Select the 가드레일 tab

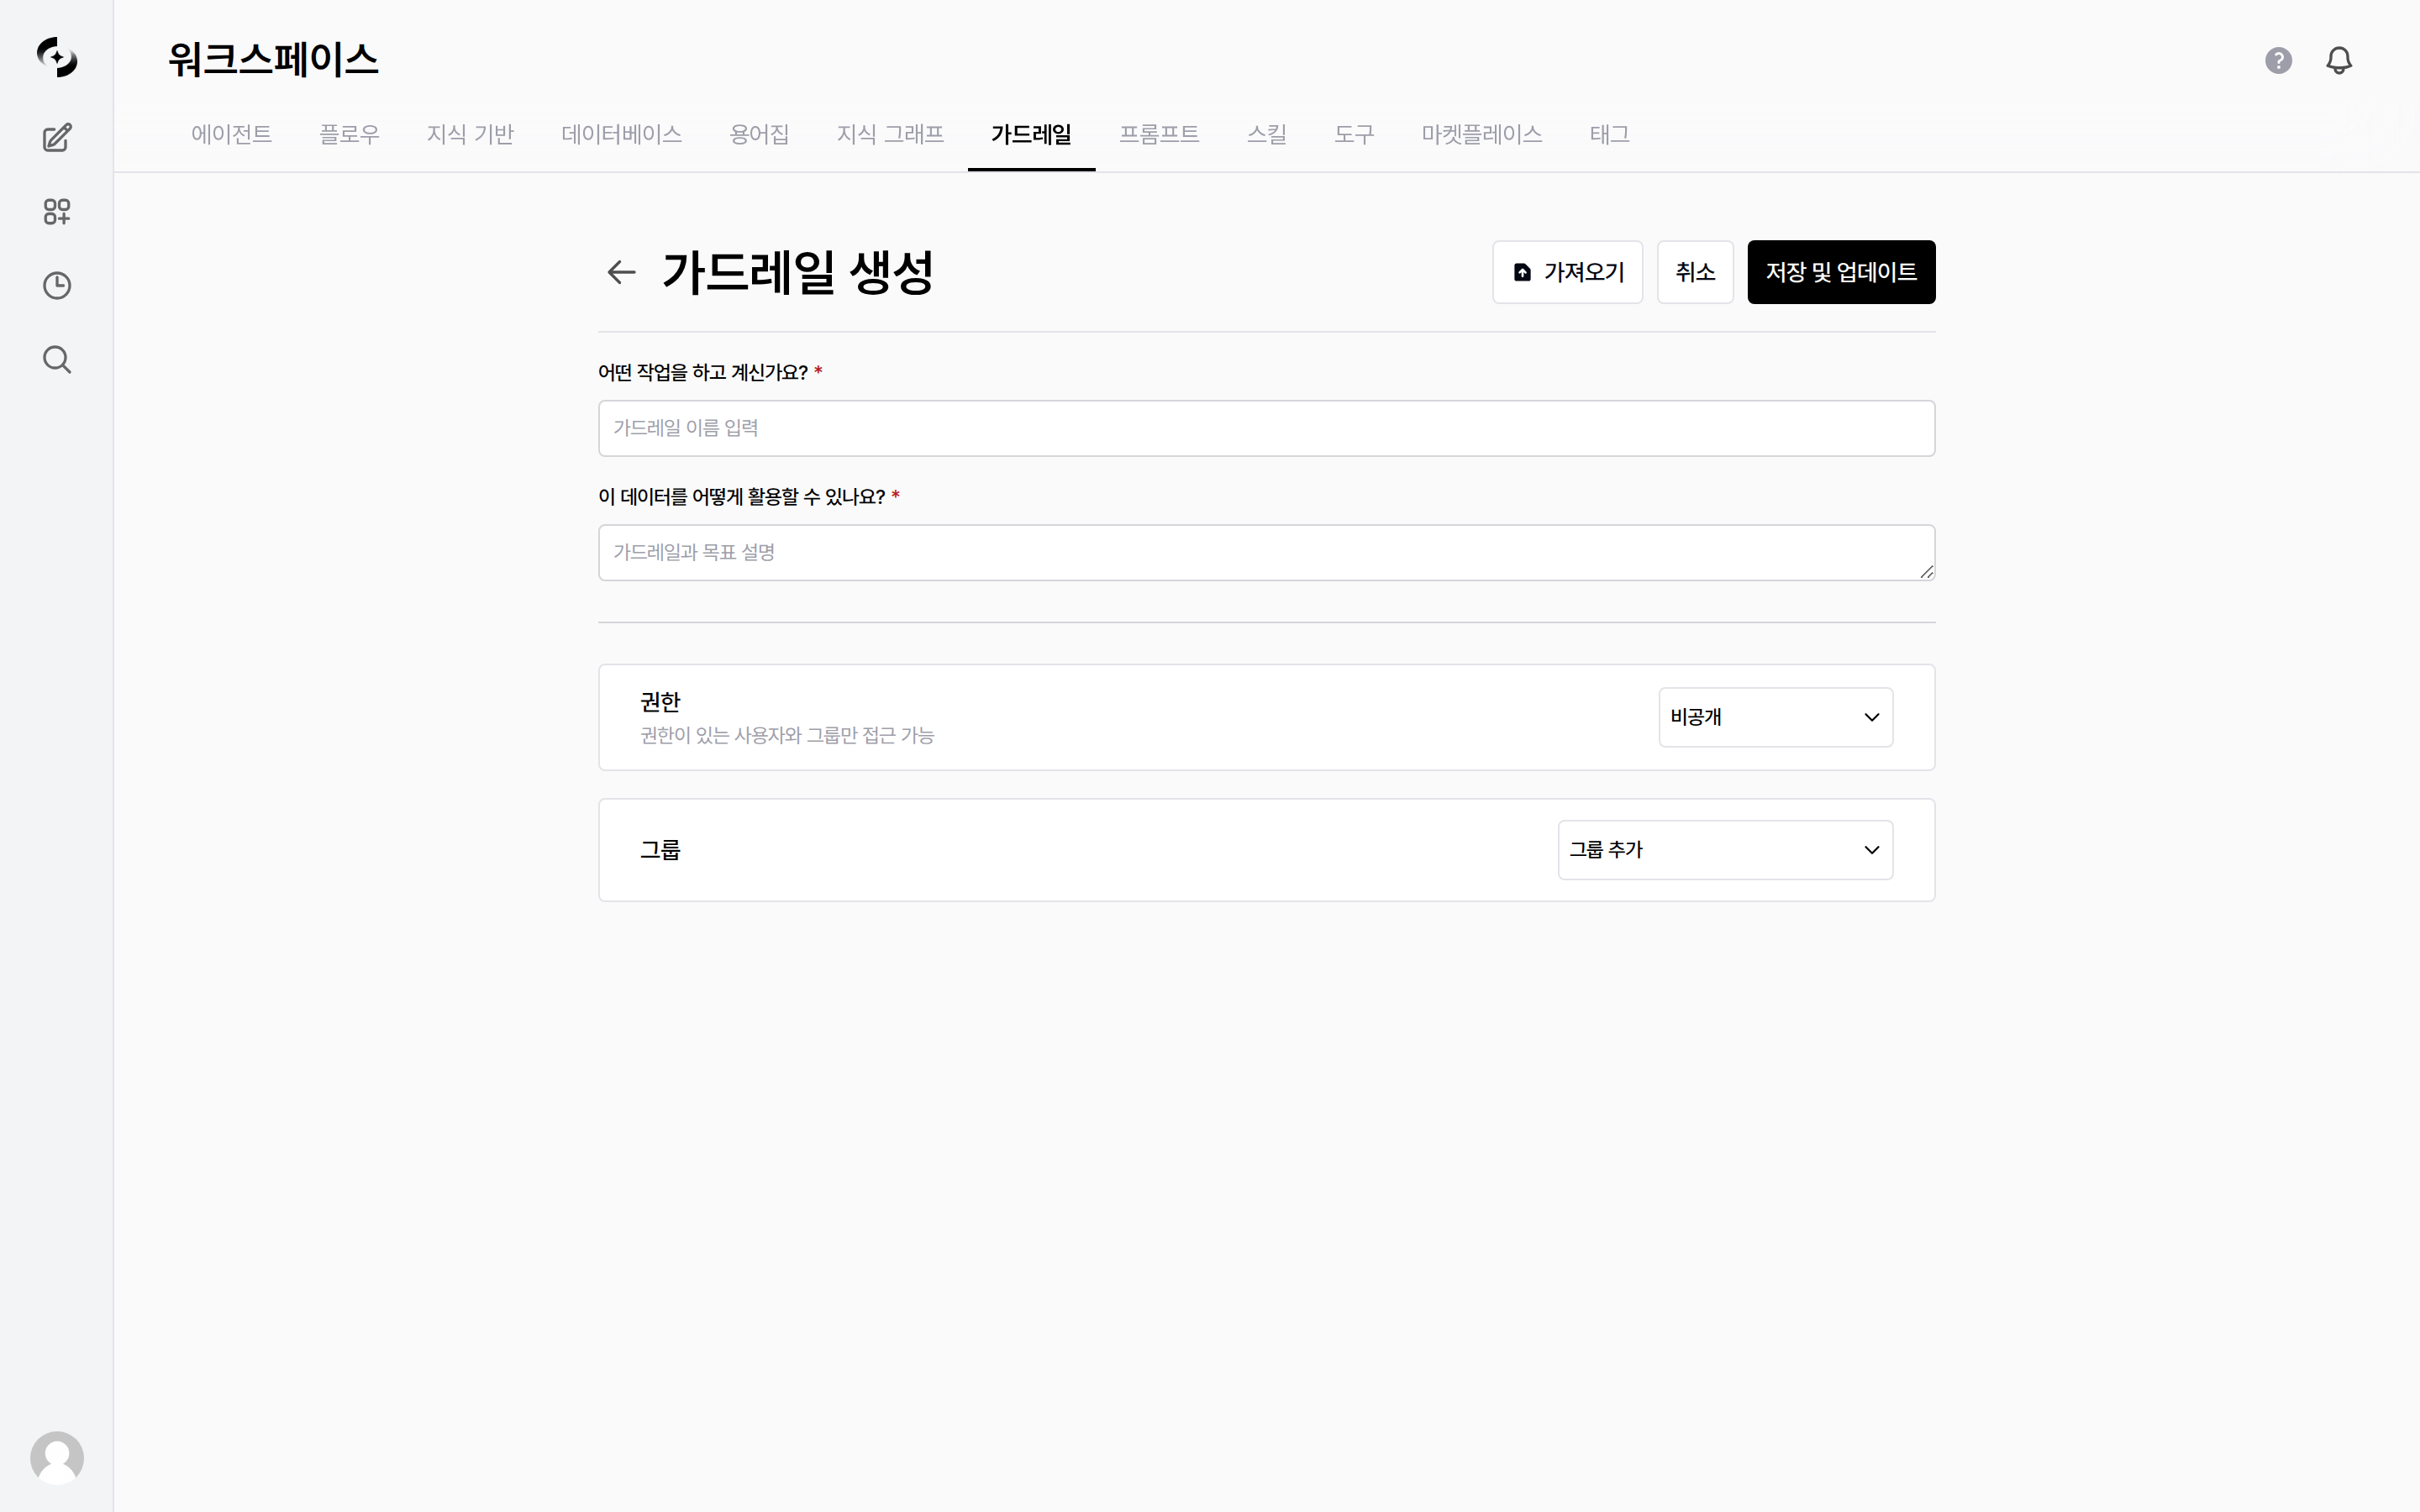pyautogui.click(x=1031, y=134)
